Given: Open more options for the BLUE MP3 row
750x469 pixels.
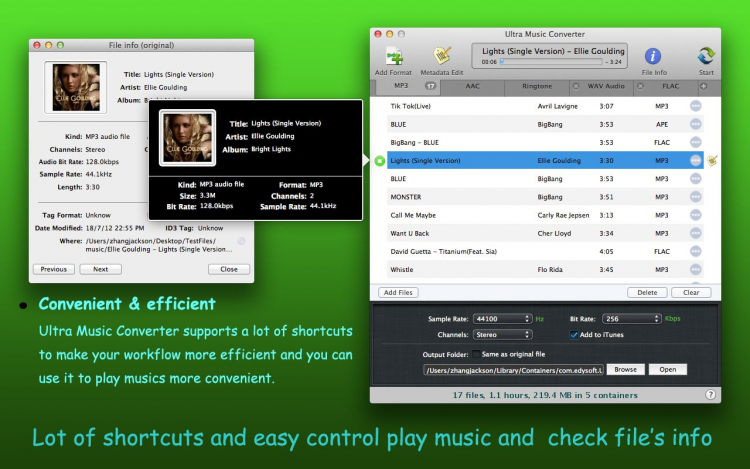Looking at the screenshot, I should click(x=695, y=179).
